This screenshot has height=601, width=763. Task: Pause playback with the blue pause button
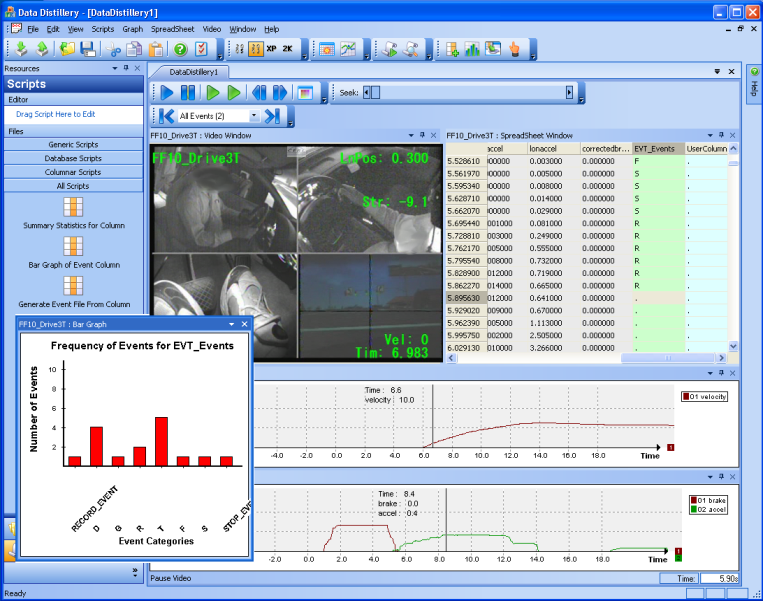click(x=188, y=92)
